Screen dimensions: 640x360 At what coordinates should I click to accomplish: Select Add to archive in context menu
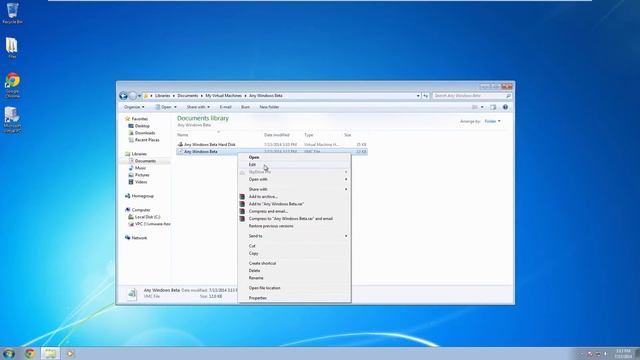coord(294,197)
